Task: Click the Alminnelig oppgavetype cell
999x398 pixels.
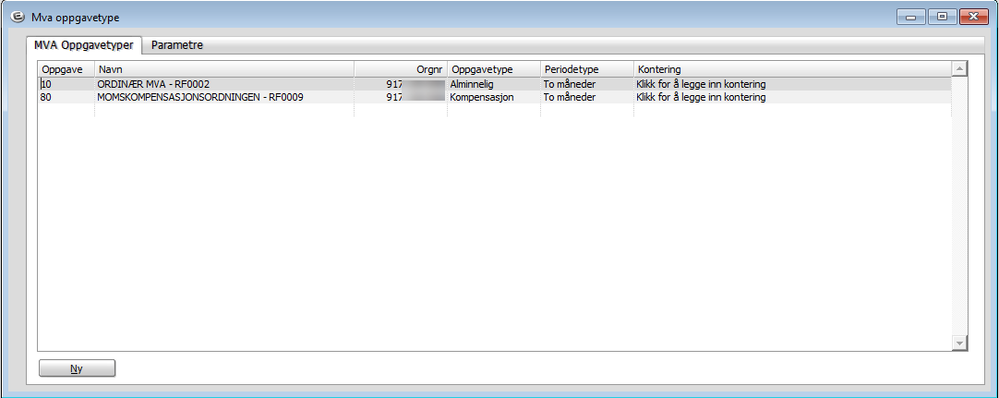Action: (494, 84)
